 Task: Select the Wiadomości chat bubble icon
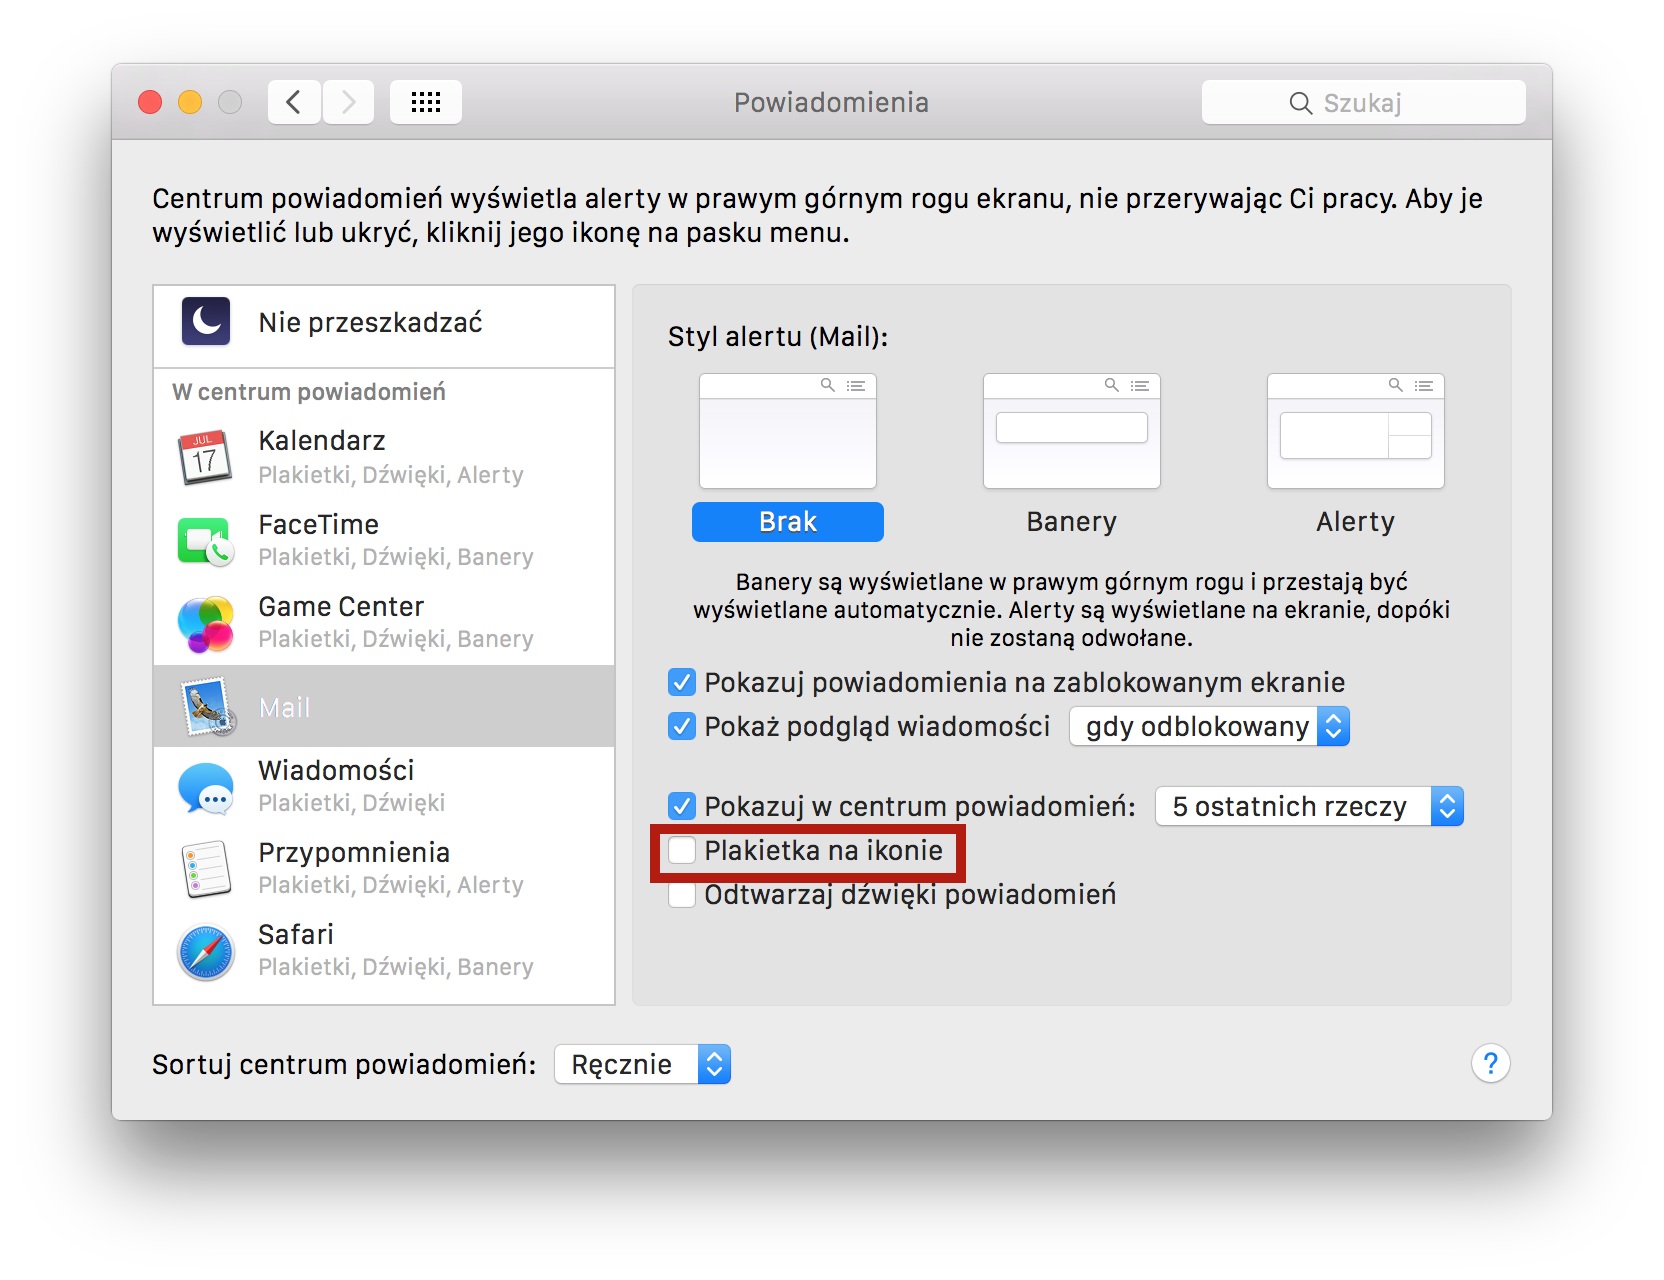pos(205,787)
